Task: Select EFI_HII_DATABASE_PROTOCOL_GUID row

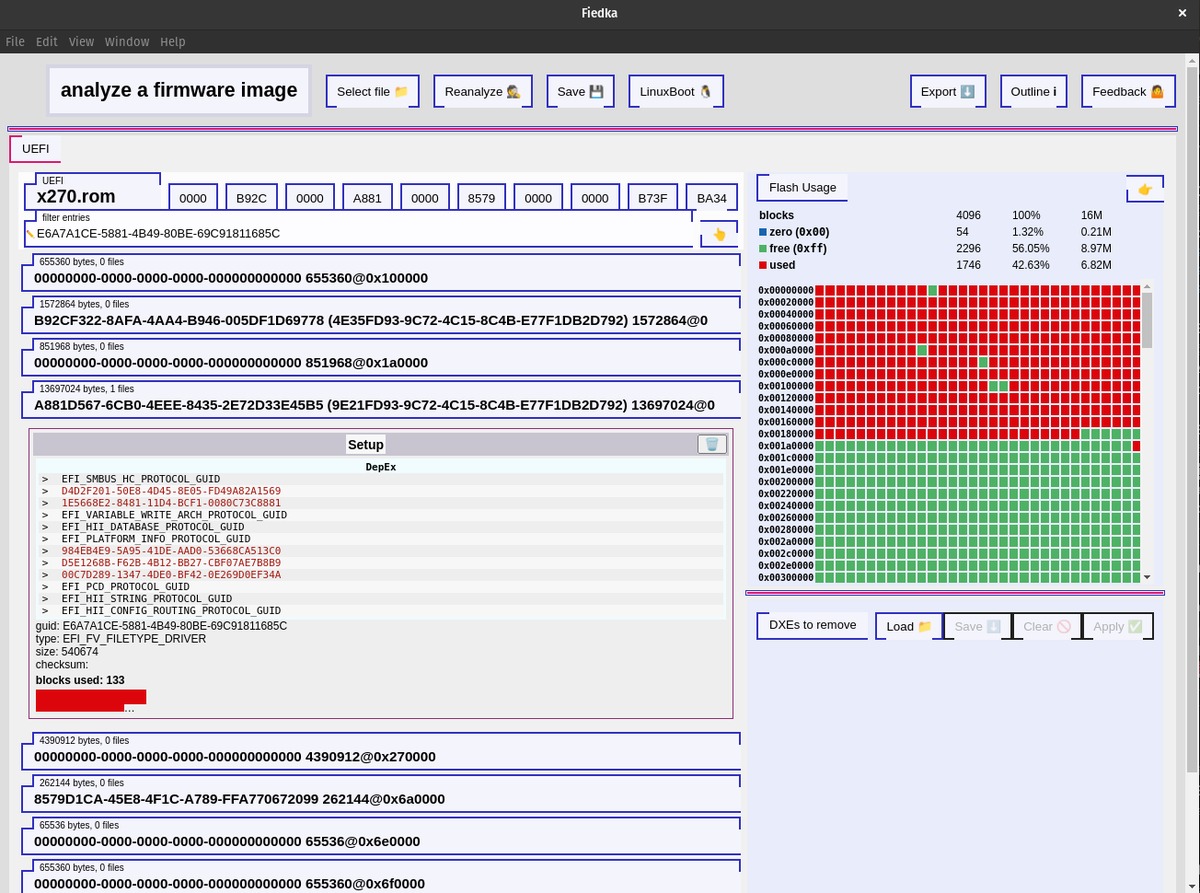Action: click(x=382, y=527)
